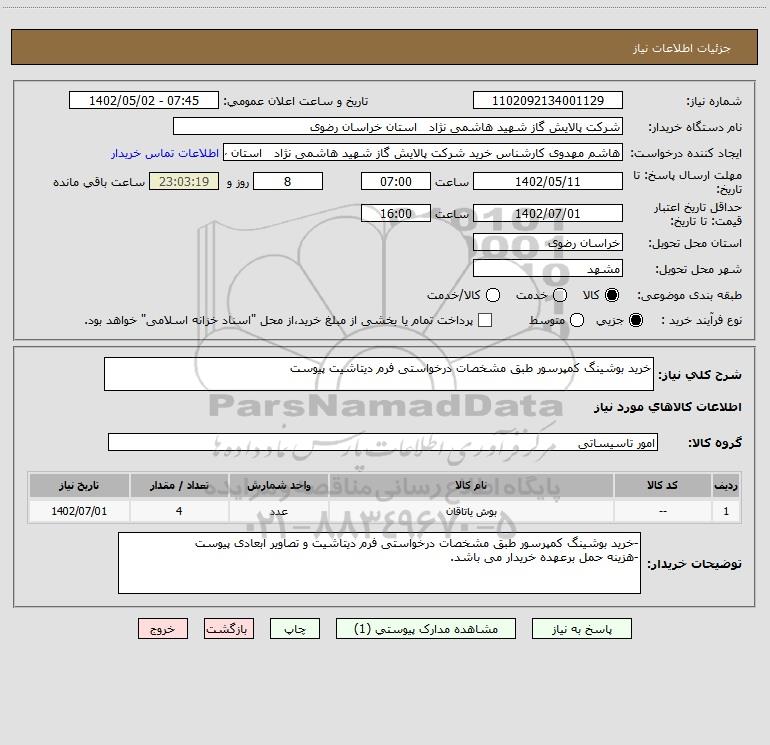Click the پاسخ به نیاز button
The image size is (770, 745).
coord(582,629)
